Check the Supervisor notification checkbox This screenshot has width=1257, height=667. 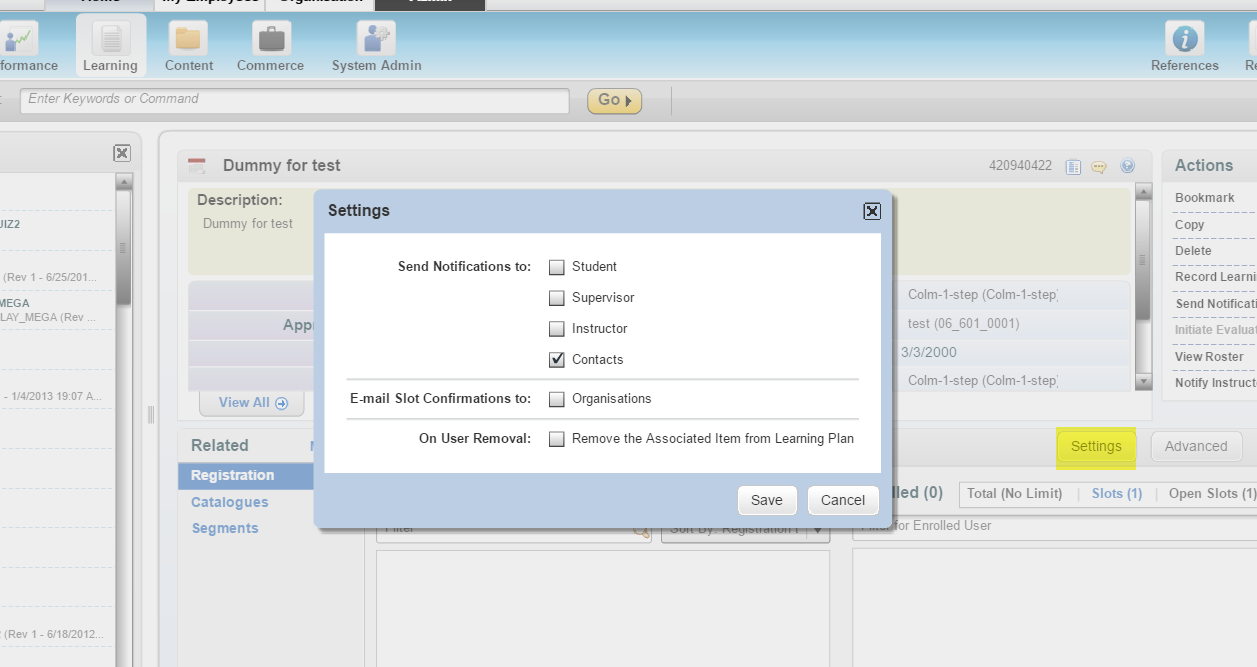pyautogui.click(x=557, y=298)
